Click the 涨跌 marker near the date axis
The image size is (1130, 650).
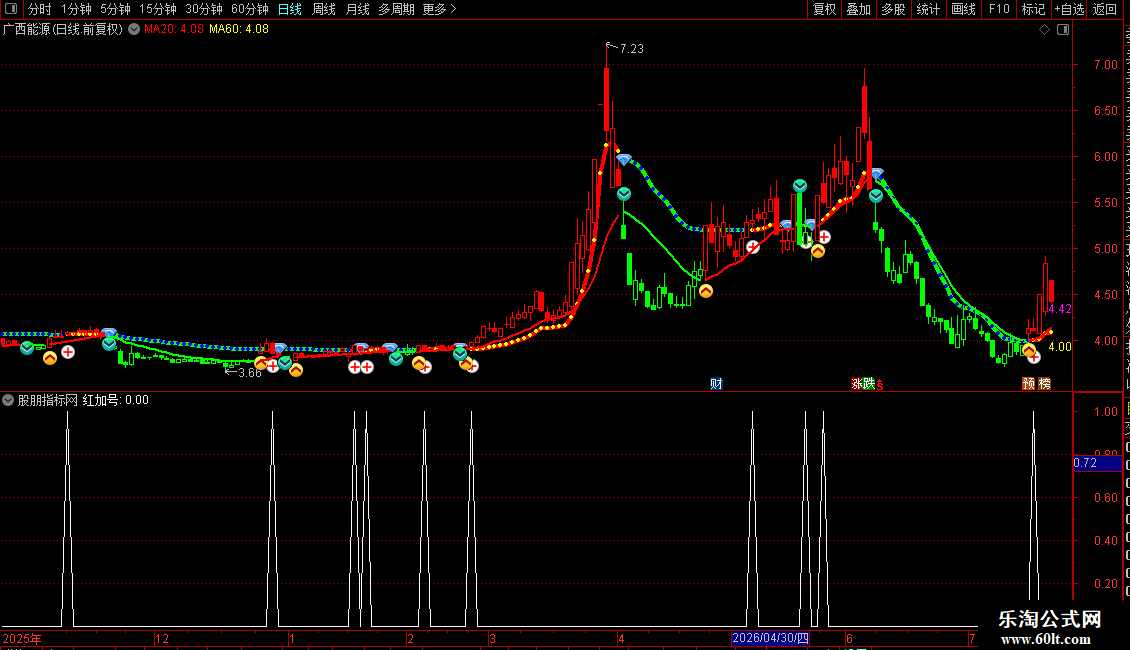click(x=863, y=384)
